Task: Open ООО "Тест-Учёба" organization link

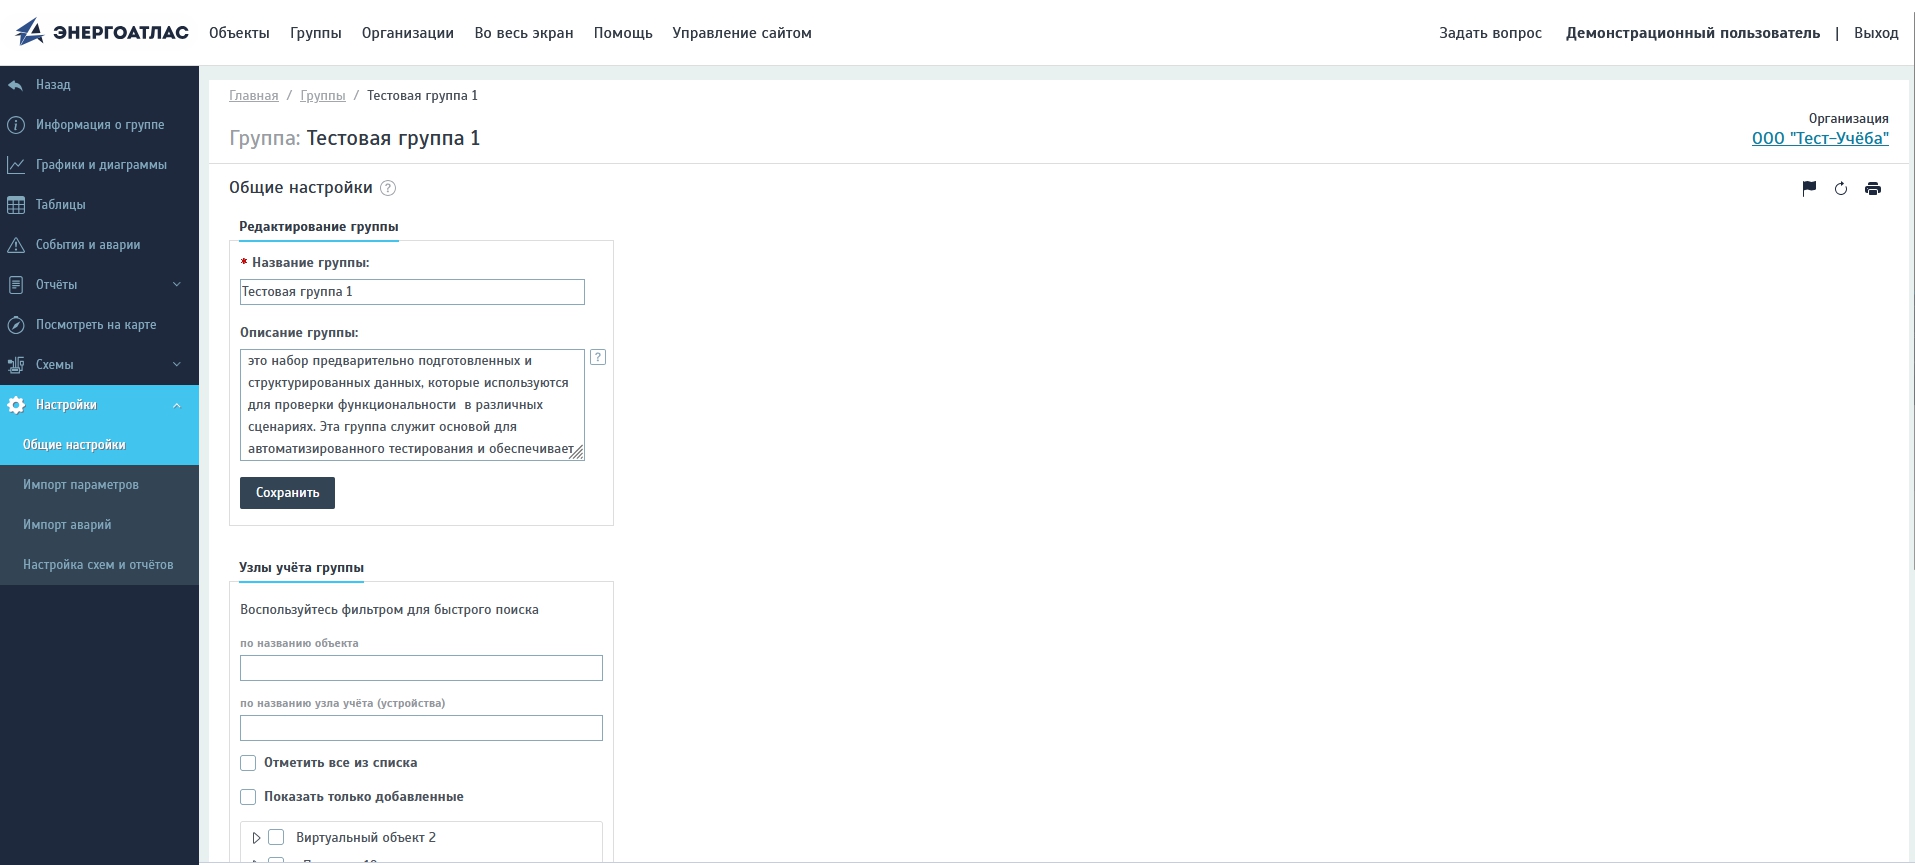Action: point(1820,139)
